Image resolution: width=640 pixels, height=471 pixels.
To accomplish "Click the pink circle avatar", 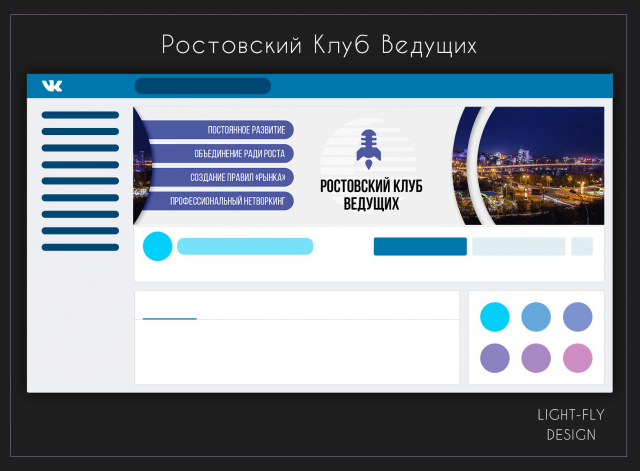I will (x=578, y=358).
